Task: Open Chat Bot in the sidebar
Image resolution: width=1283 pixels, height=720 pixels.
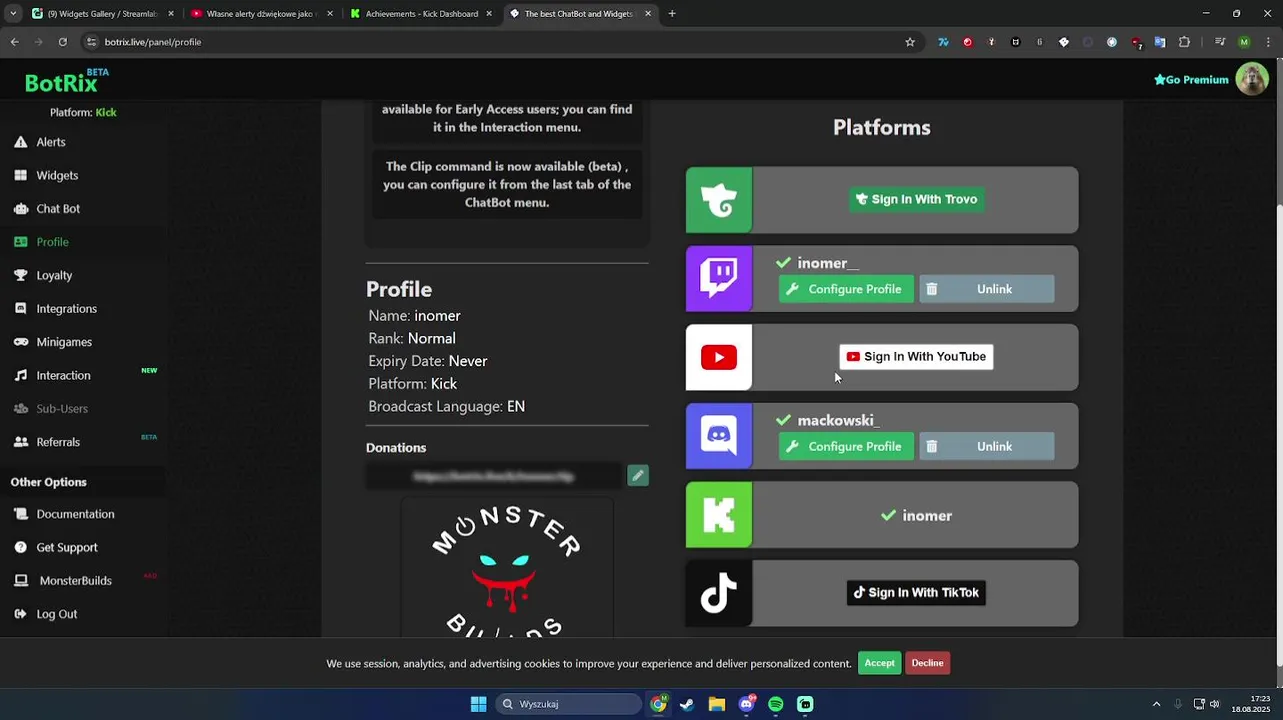Action: pyautogui.click(x=57, y=209)
